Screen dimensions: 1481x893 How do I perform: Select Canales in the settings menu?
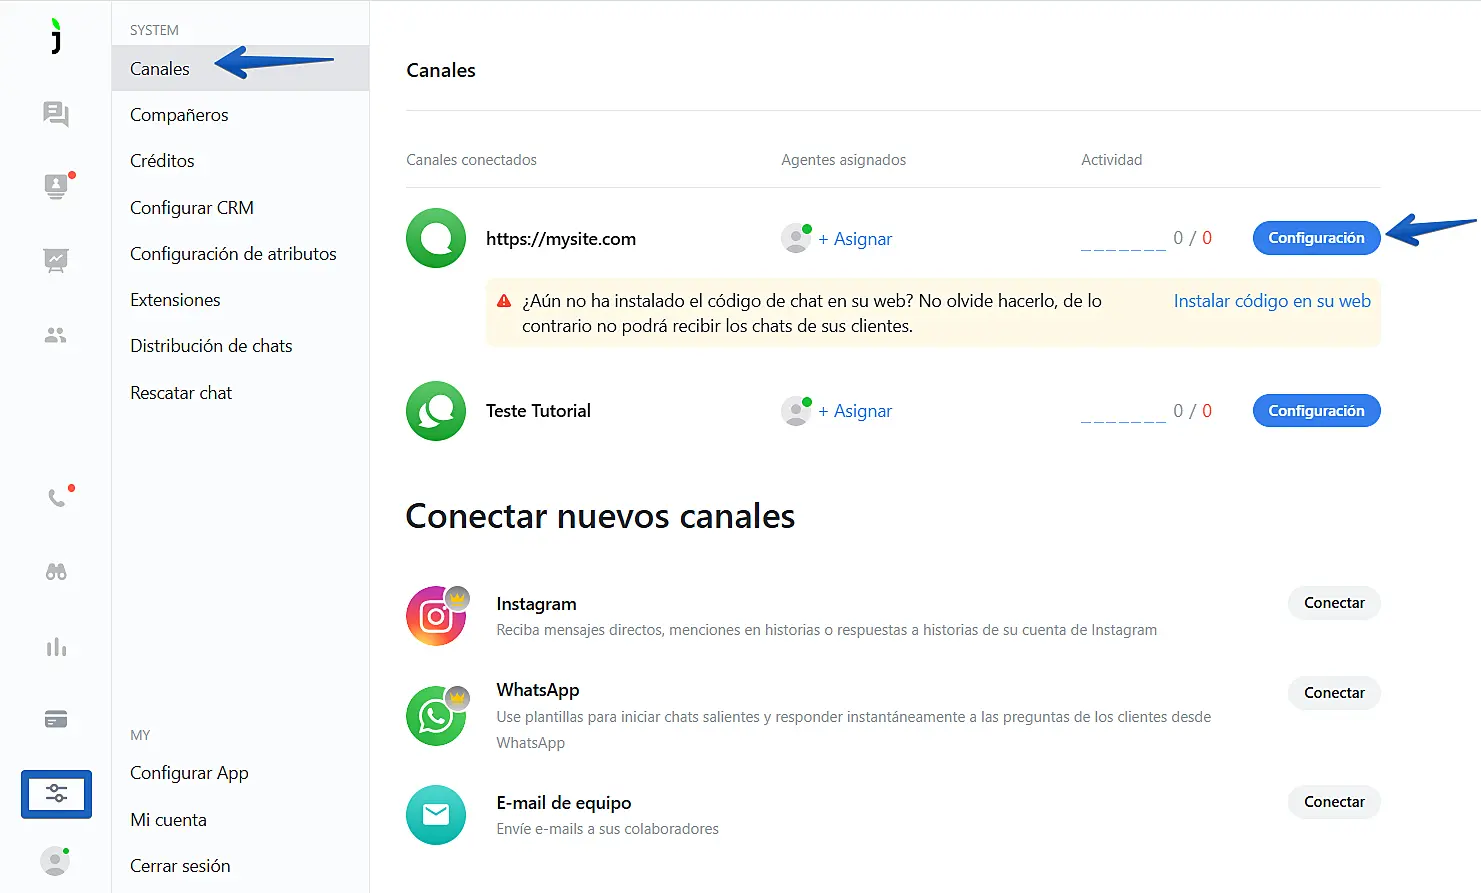coord(240,68)
